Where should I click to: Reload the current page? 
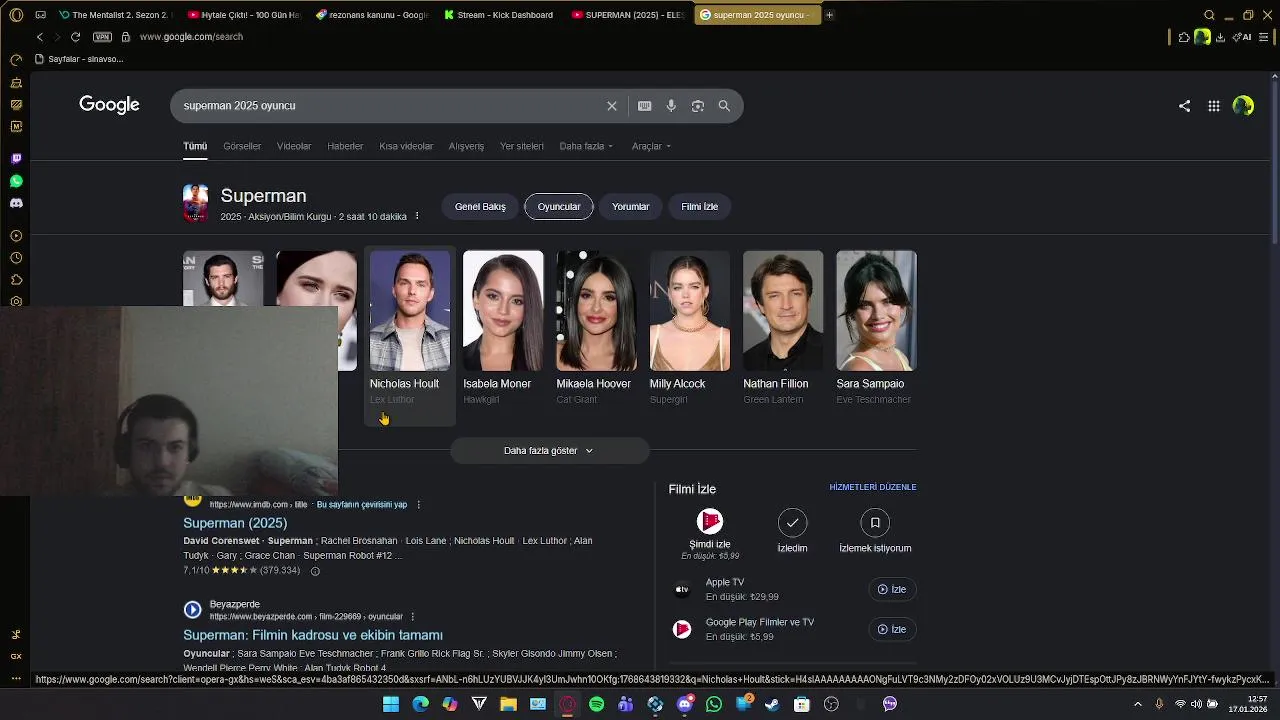pos(75,37)
